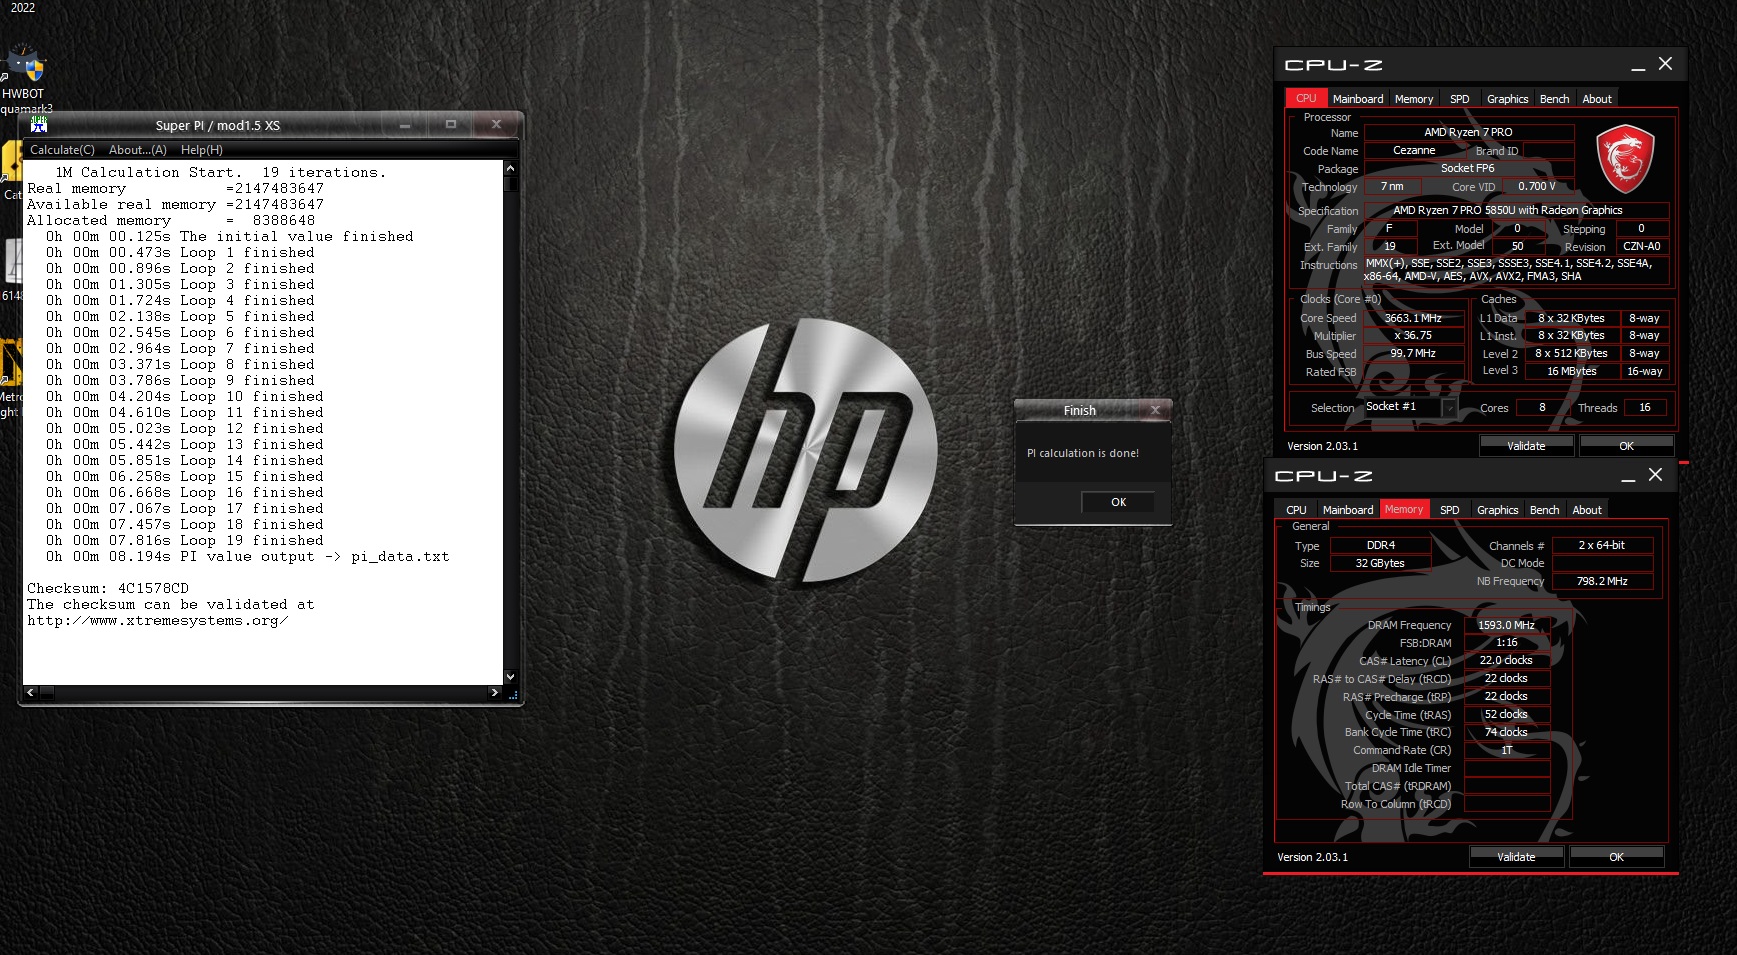Viewport: 1737px width, 955px height.
Task: Click Super PI vertical scrollbar down arrow
Action: (x=510, y=676)
